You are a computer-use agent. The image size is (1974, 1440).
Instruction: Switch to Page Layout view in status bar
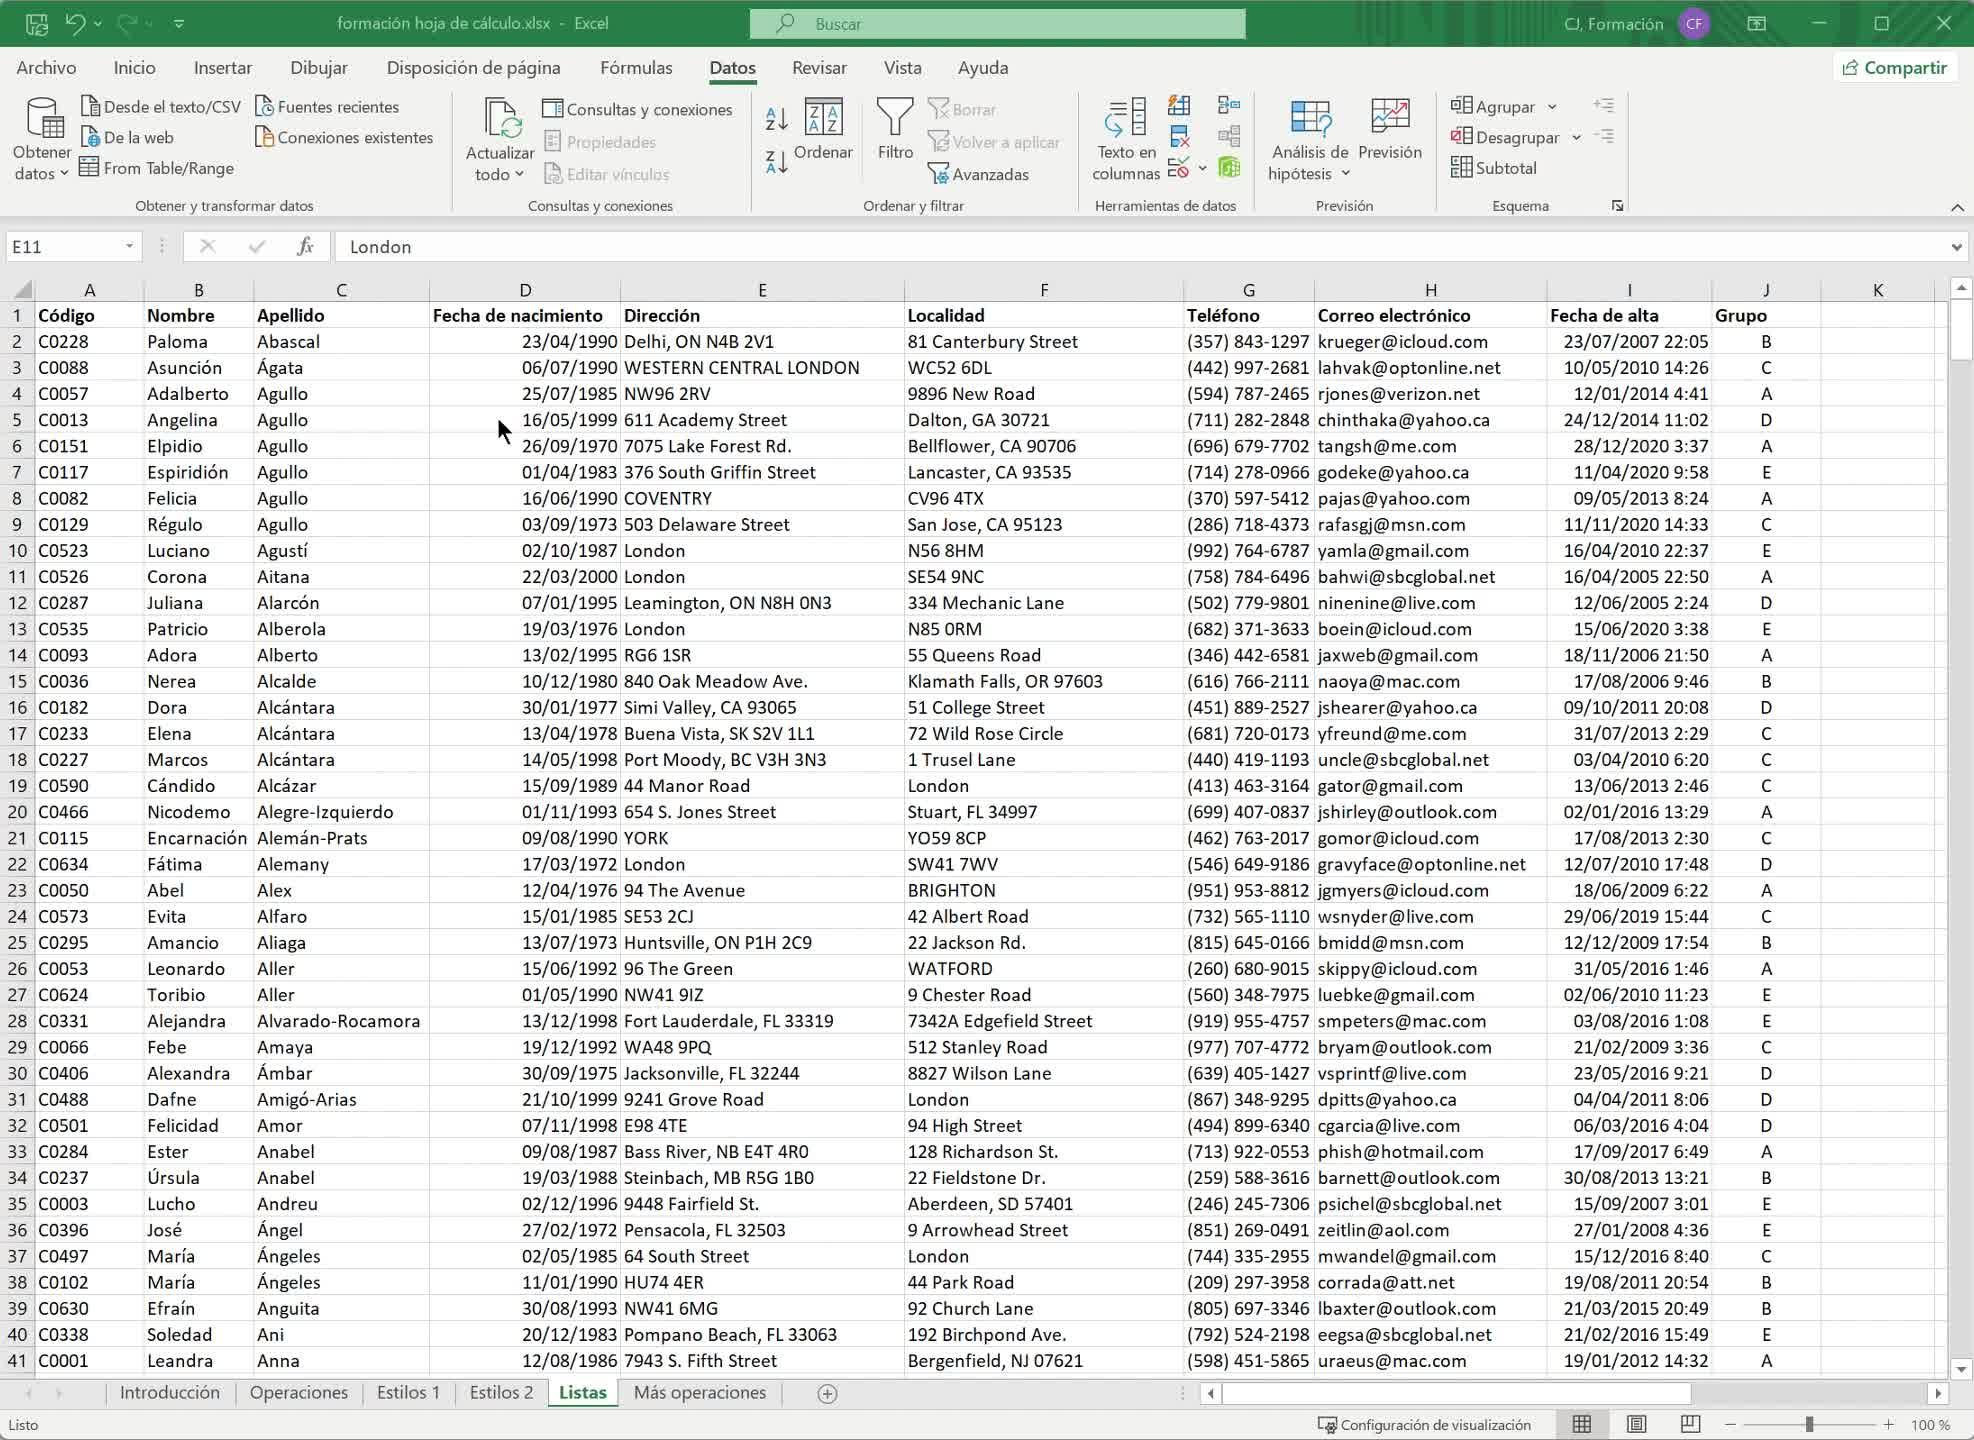tap(1636, 1424)
